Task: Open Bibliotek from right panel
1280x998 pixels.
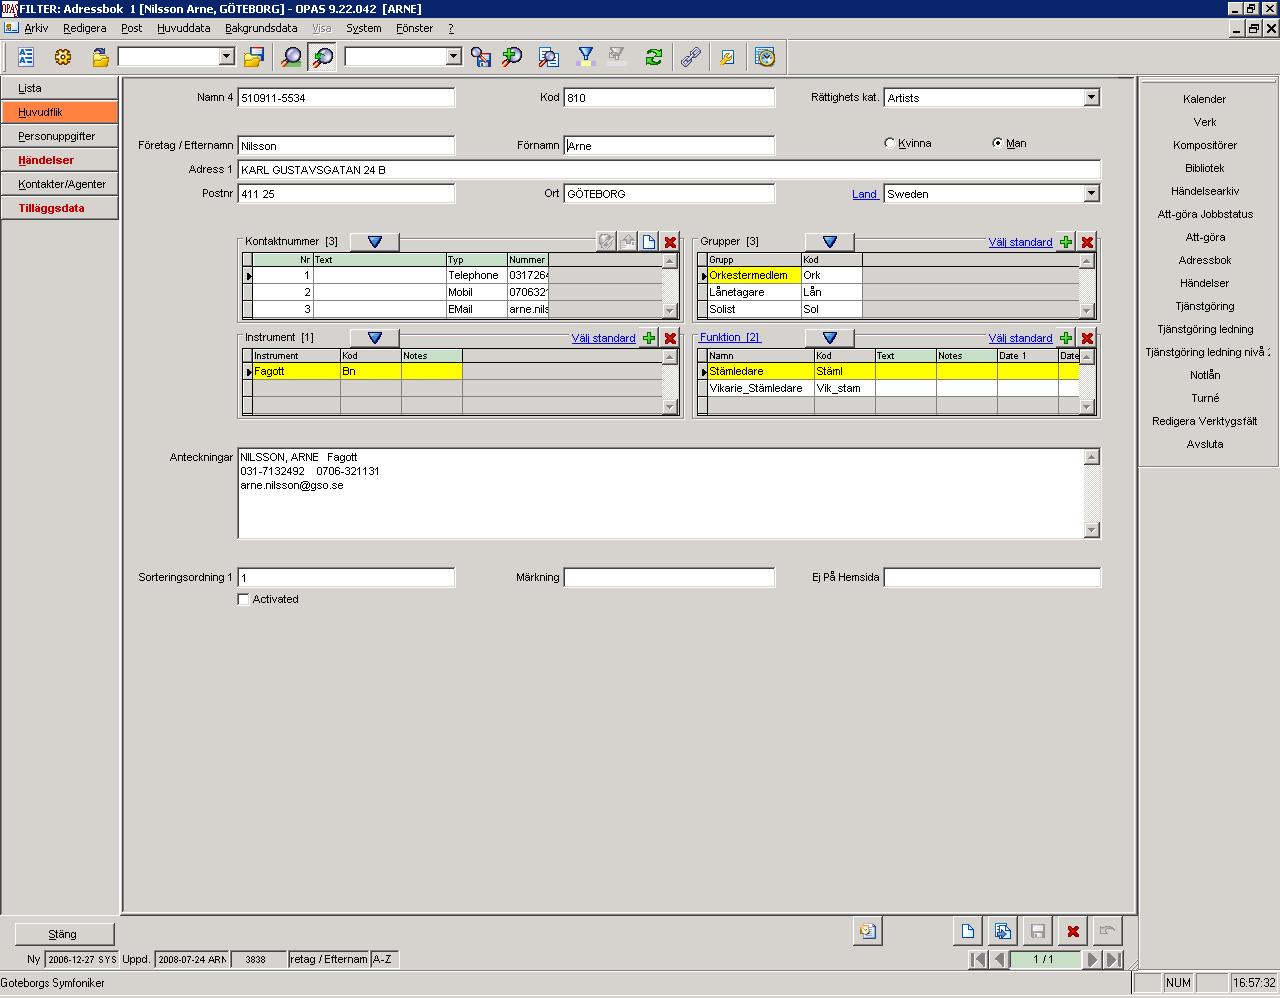Action: [x=1204, y=168]
